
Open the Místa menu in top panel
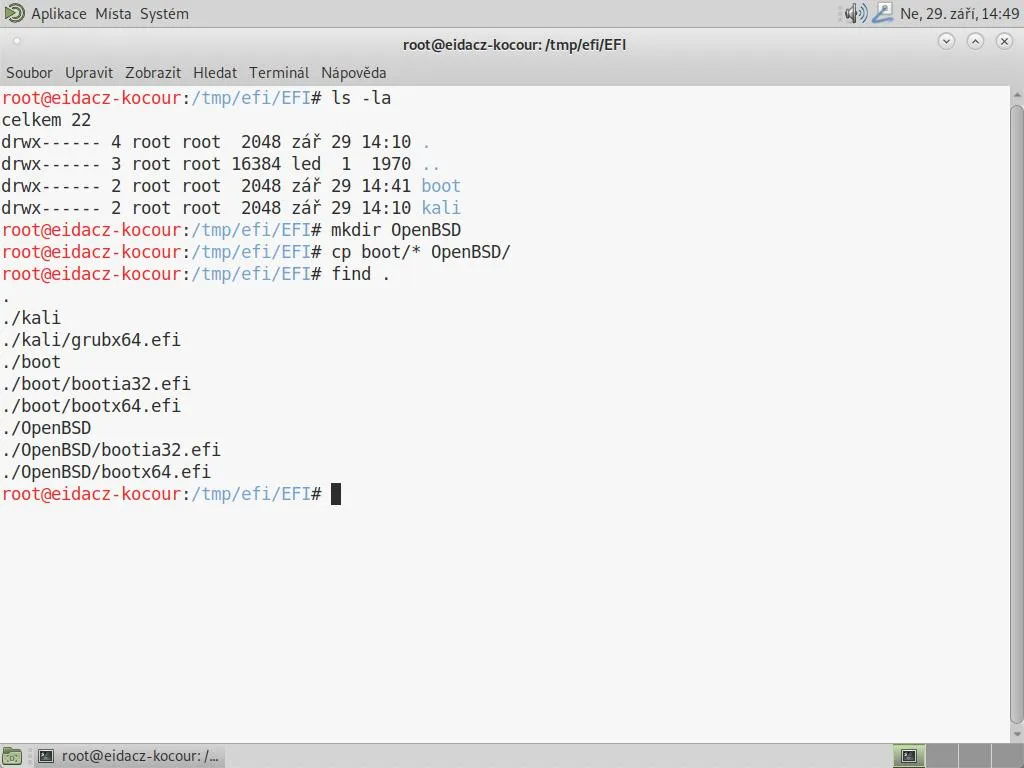[x=113, y=13]
